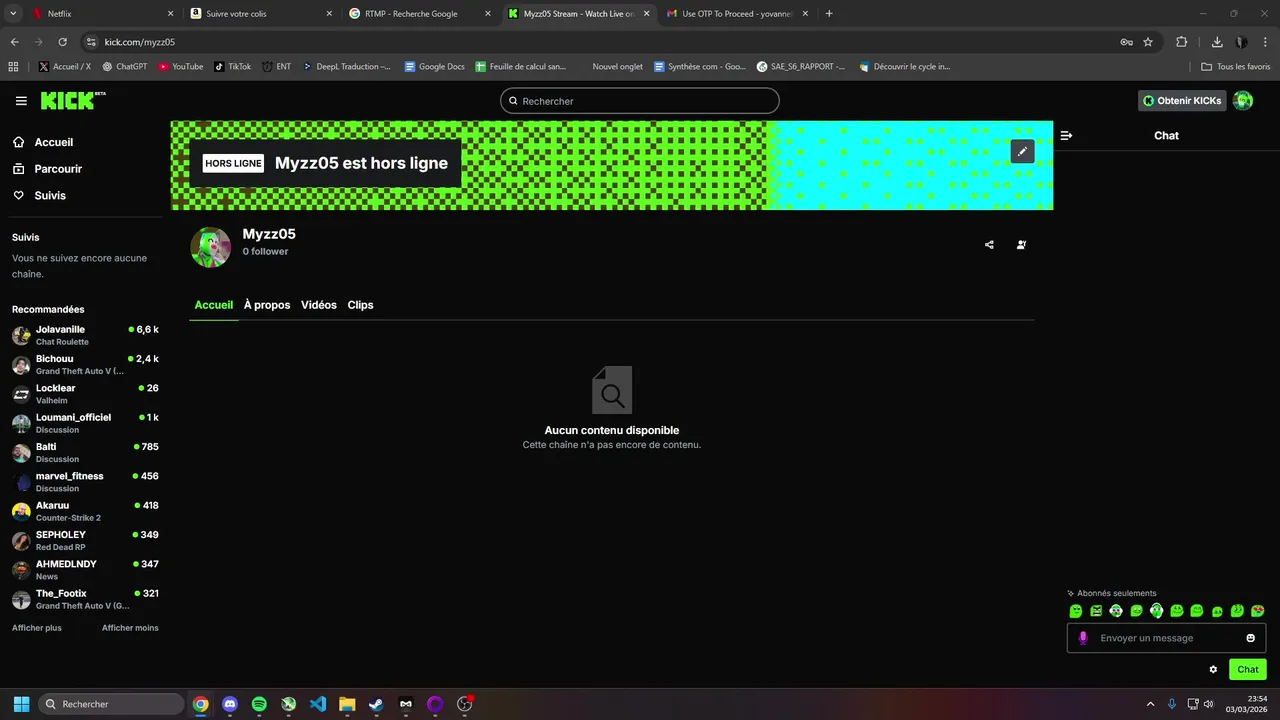
Task: Reload the page with refresh icon
Action: 63,42
